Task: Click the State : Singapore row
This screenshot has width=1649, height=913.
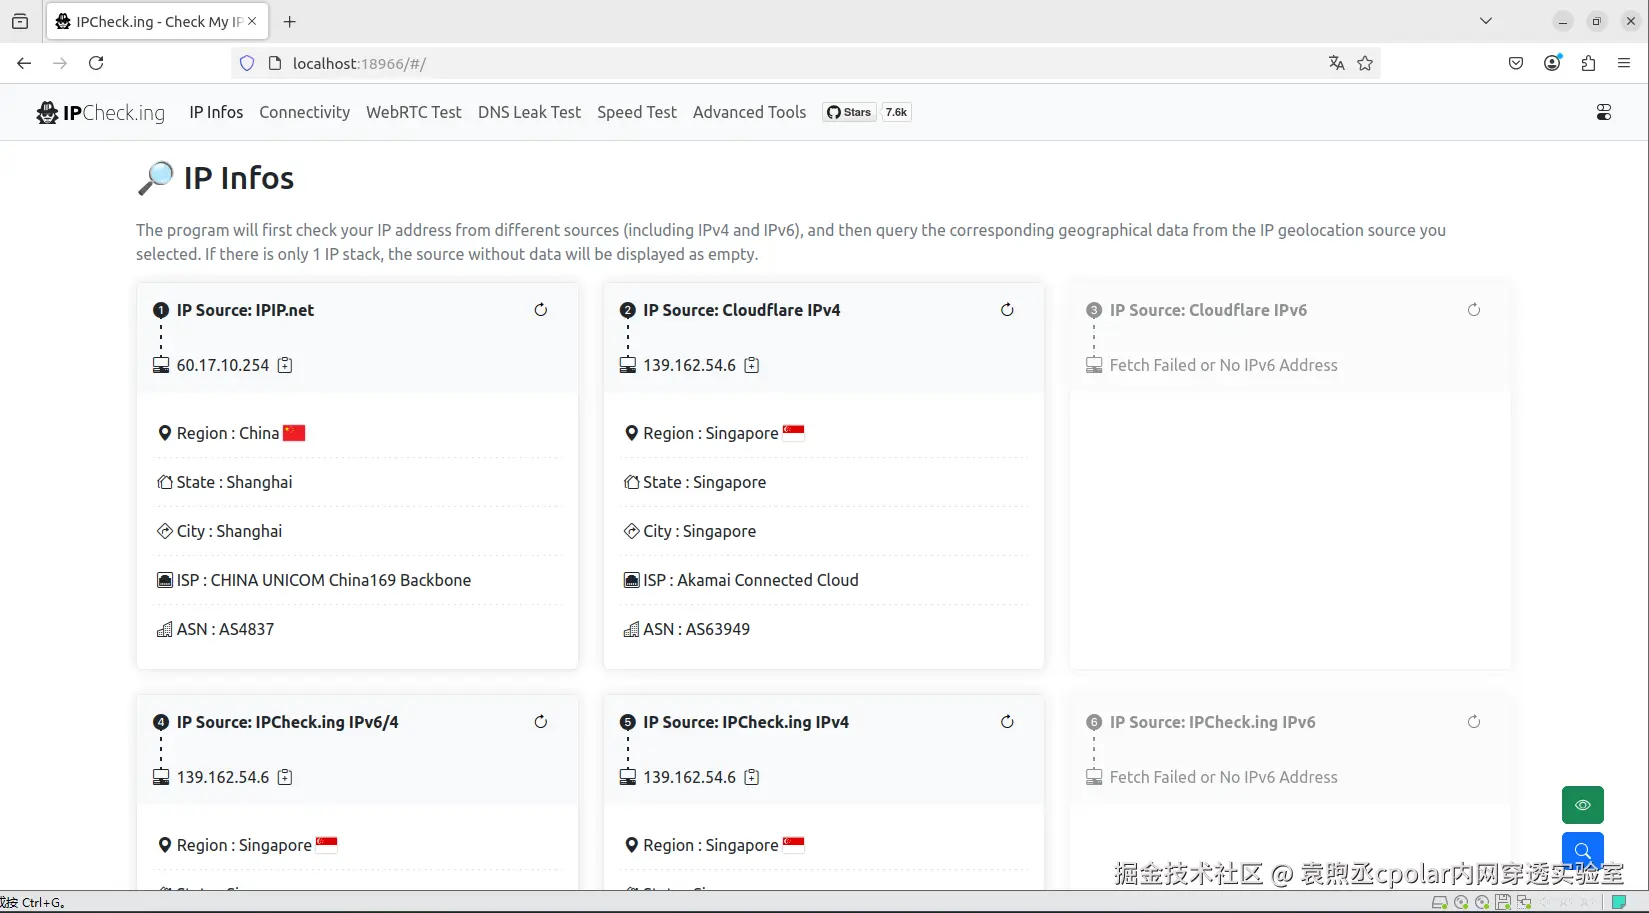Action: [824, 482]
